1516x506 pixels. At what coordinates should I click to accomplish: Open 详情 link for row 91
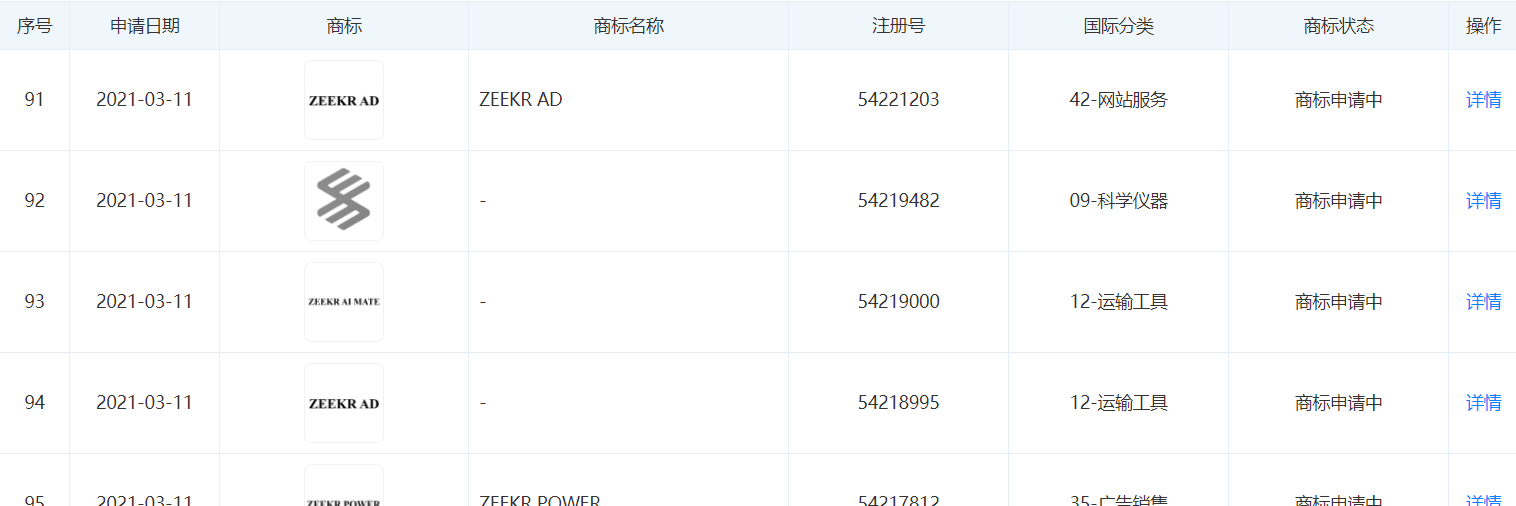[1483, 100]
